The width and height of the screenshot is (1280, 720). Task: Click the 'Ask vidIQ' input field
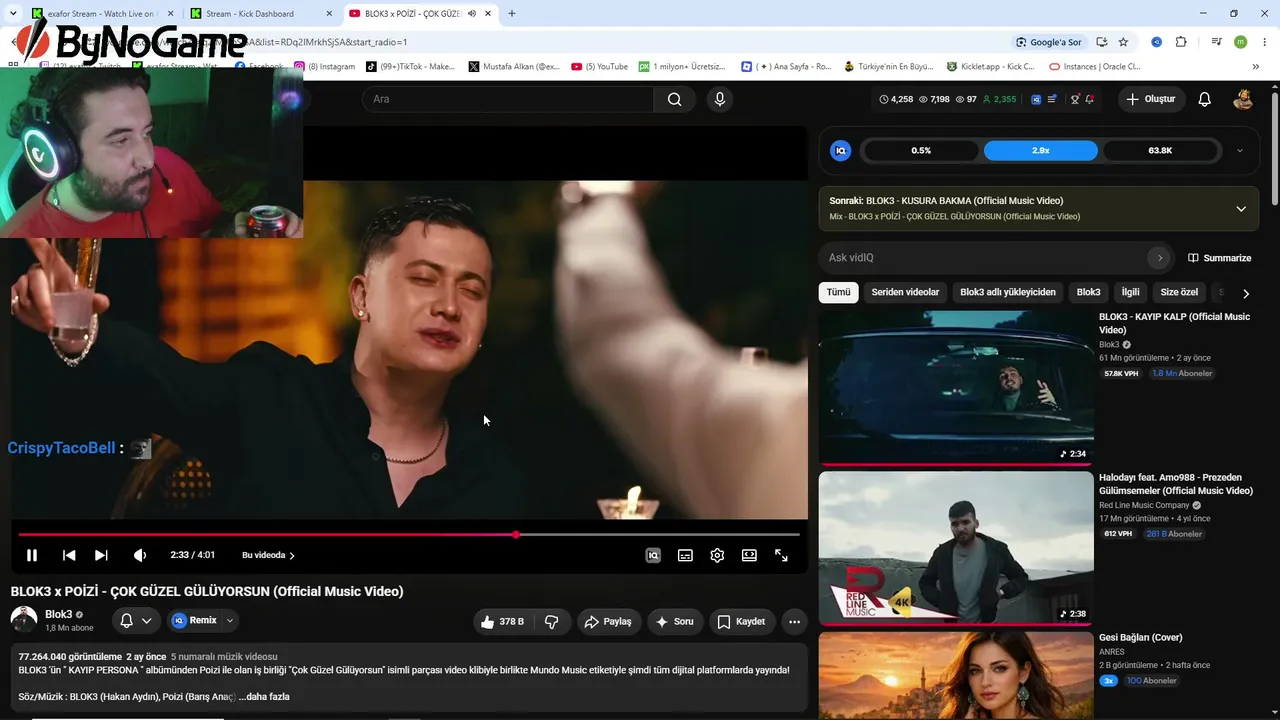(x=985, y=258)
